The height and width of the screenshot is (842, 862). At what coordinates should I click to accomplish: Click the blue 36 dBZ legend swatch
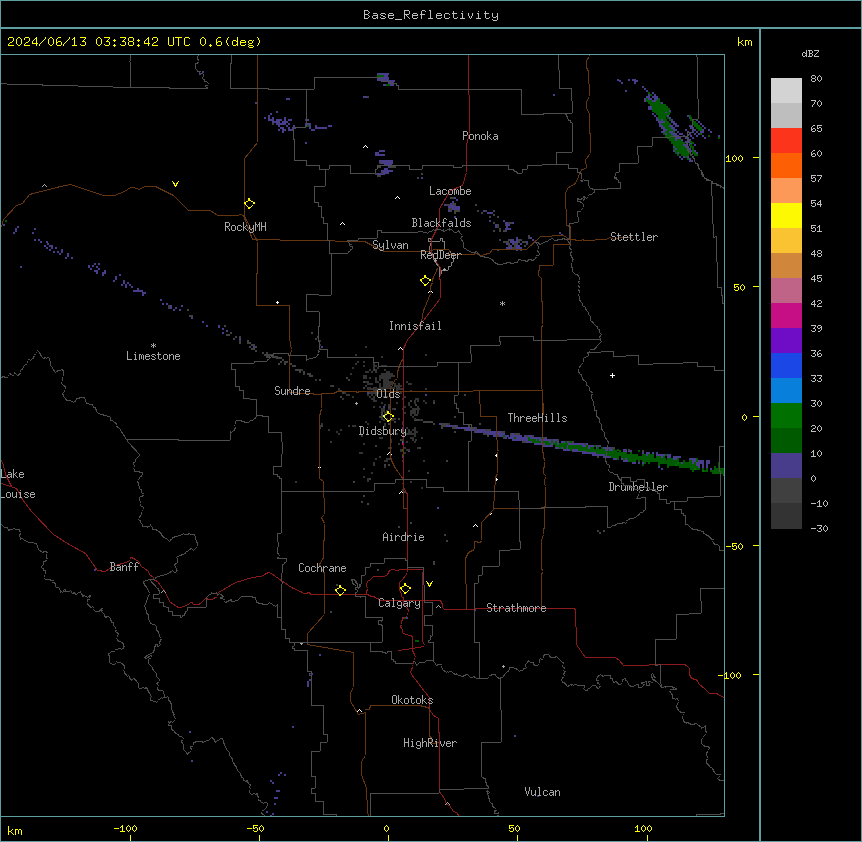pos(786,365)
